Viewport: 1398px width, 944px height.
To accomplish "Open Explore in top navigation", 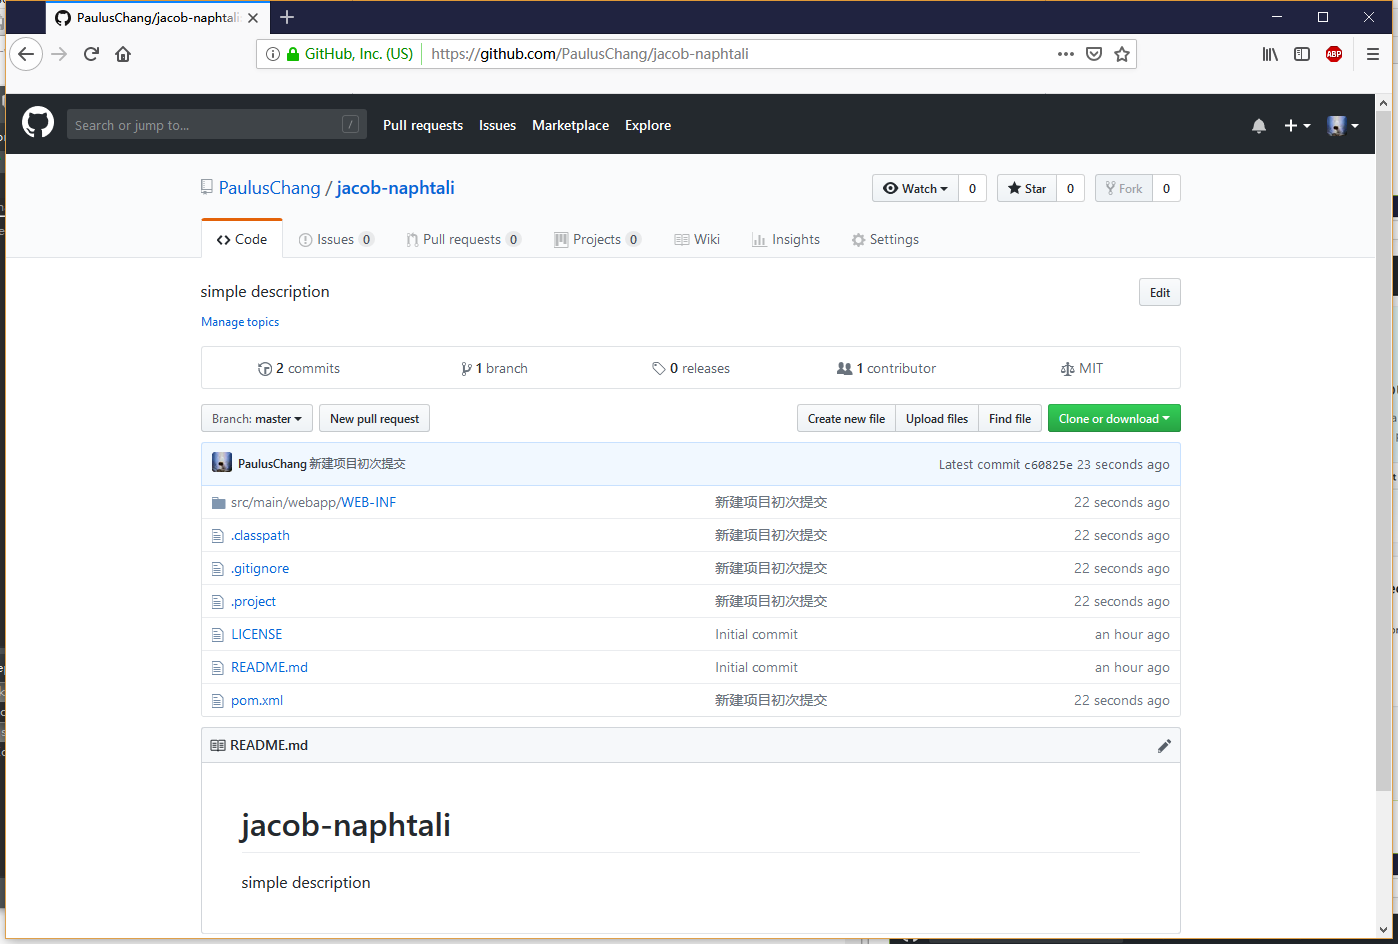I will (648, 125).
